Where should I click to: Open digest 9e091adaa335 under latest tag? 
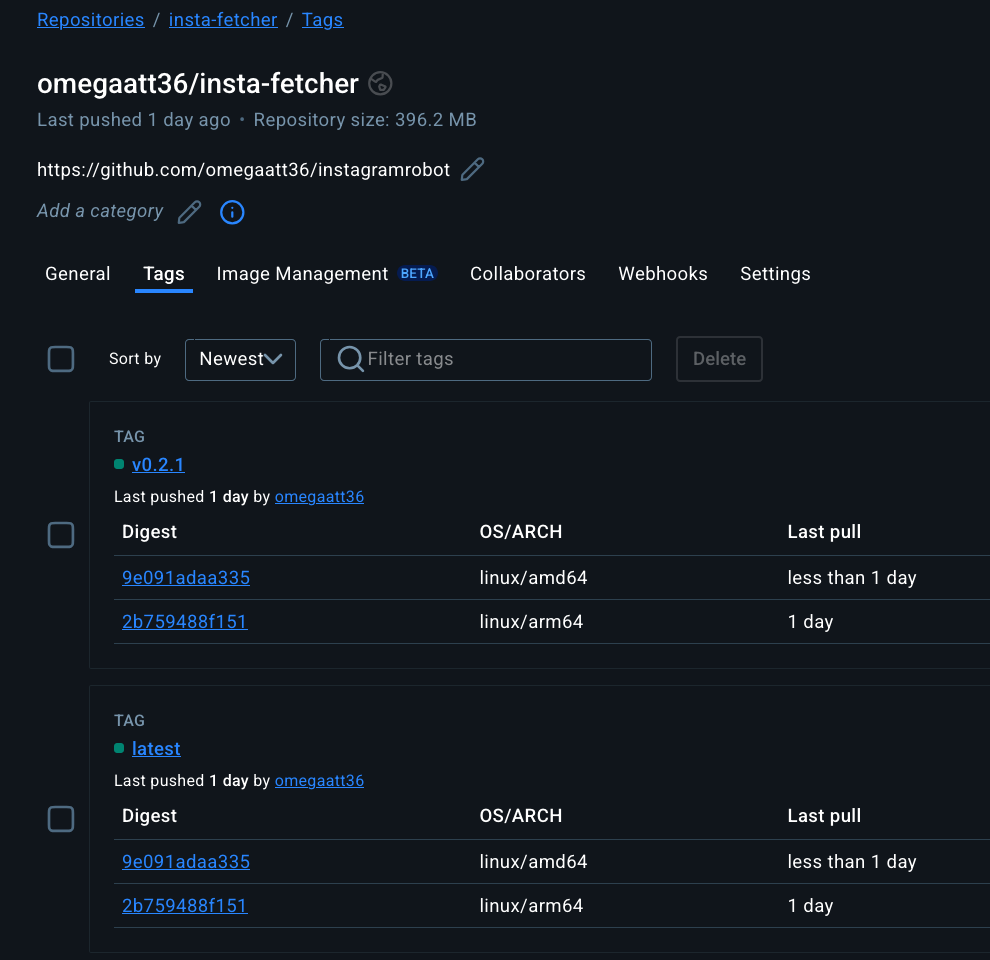[x=186, y=862]
